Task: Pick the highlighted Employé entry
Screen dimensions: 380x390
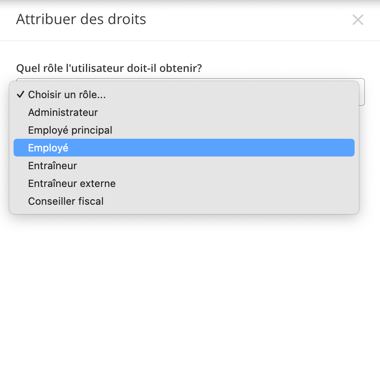Action: (x=184, y=148)
